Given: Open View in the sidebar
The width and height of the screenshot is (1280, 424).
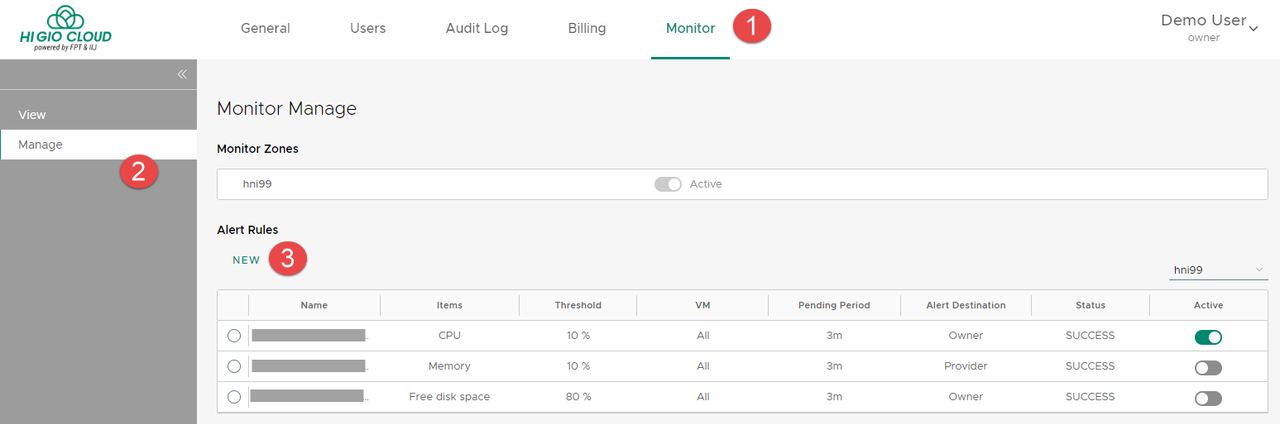Looking at the screenshot, I should 32,115.
